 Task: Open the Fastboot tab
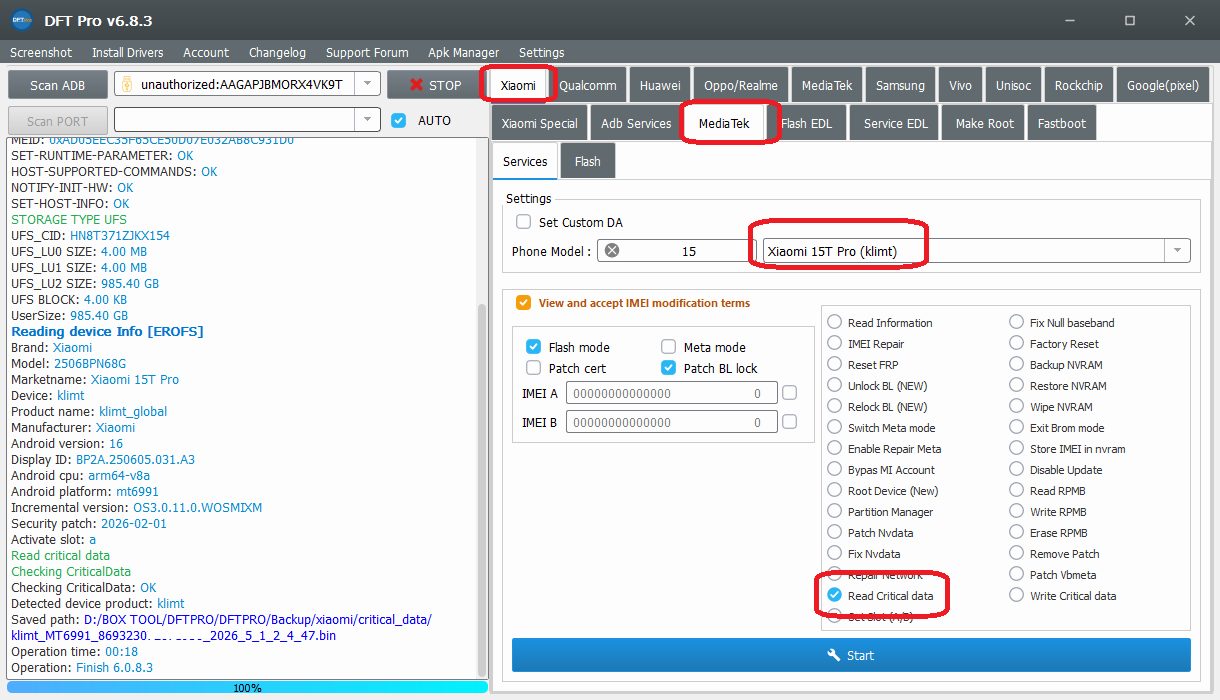pos(1061,123)
